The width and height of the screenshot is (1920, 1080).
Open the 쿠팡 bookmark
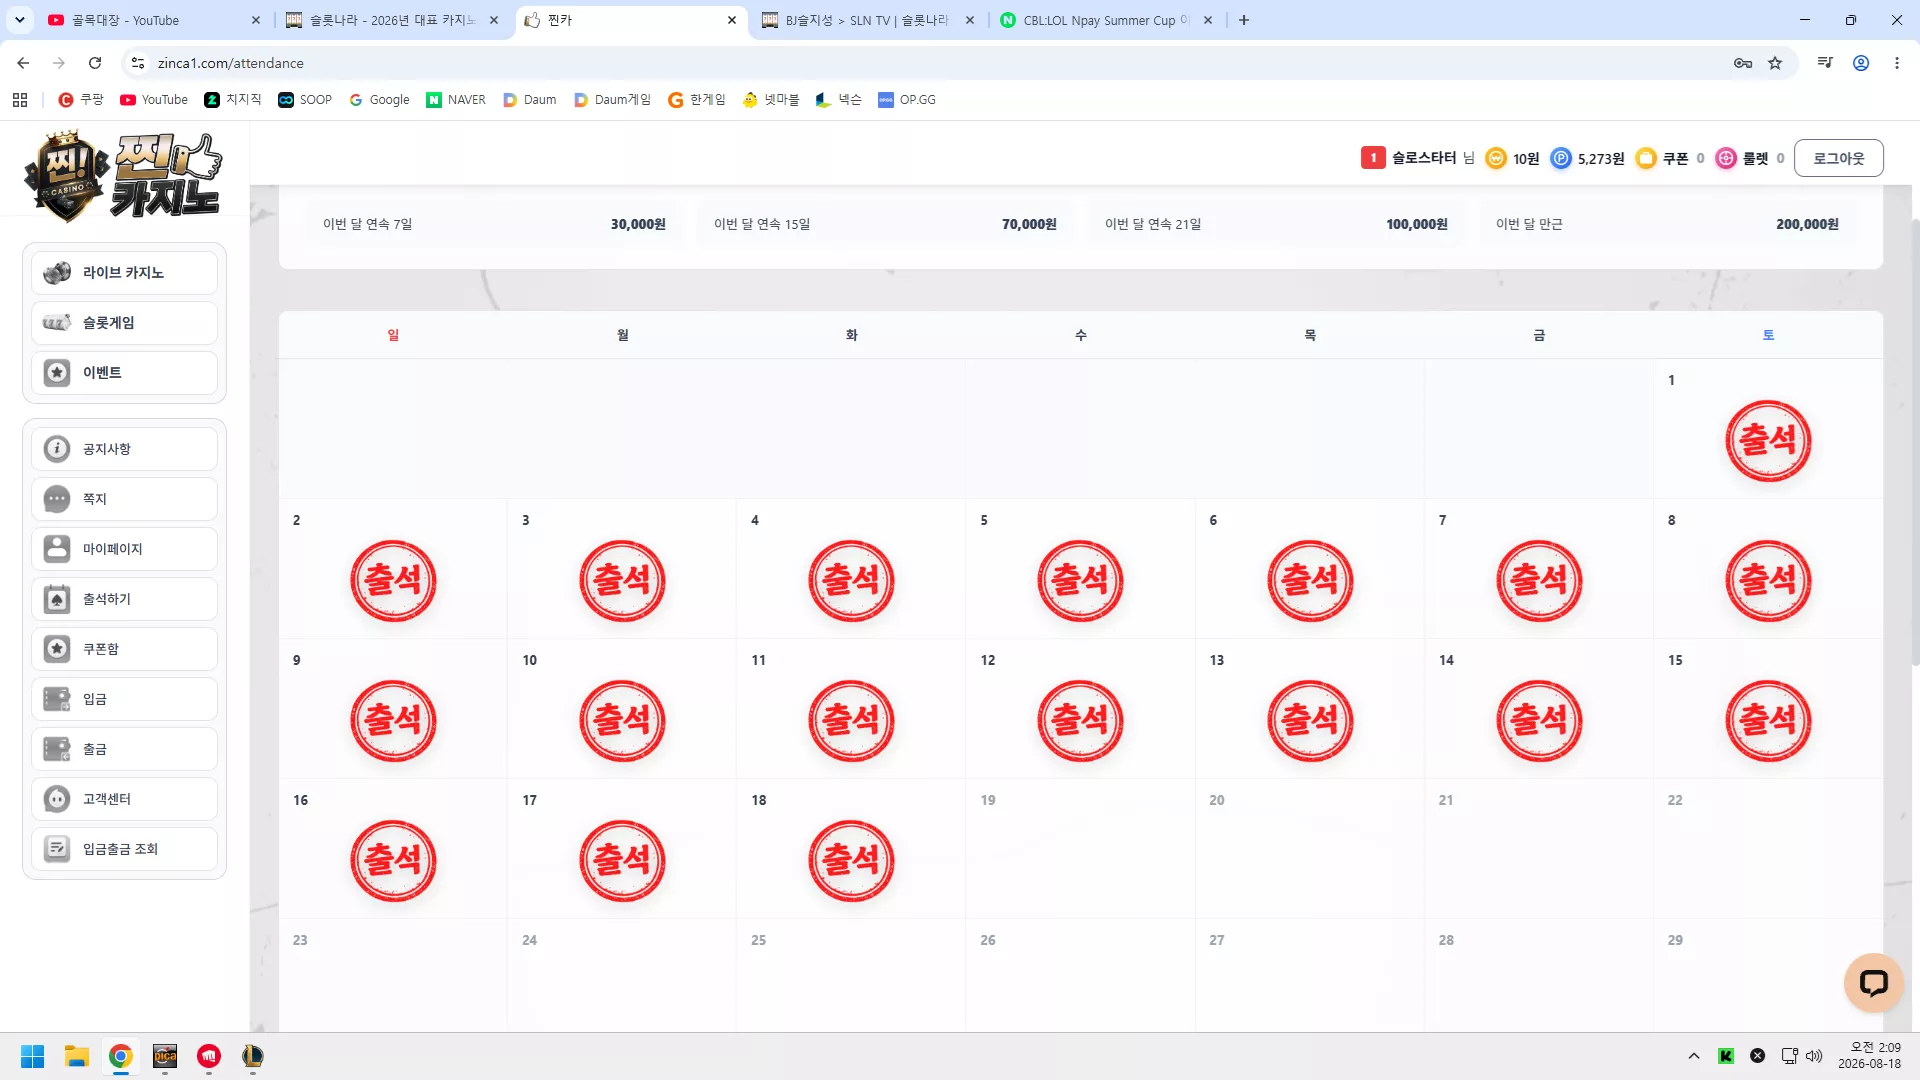tap(81, 100)
